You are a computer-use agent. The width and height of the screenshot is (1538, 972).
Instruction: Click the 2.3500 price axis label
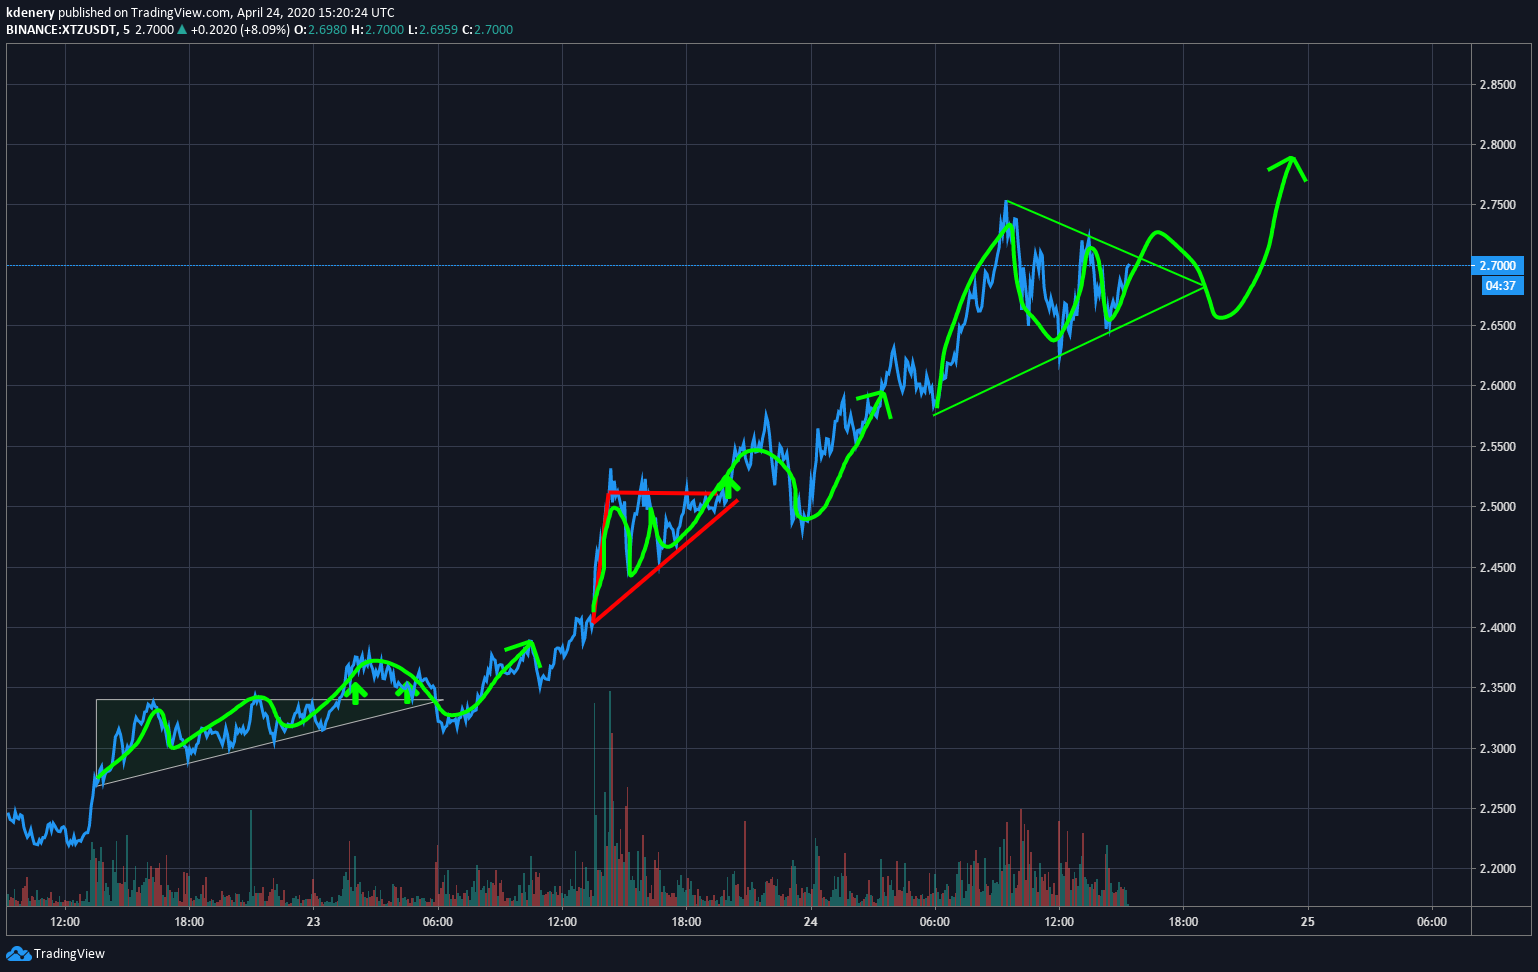pyautogui.click(x=1497, y=688)
